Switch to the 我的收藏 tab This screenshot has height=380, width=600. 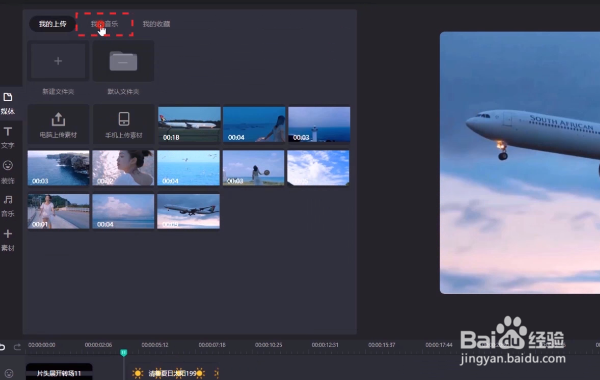tap(156, 24)
